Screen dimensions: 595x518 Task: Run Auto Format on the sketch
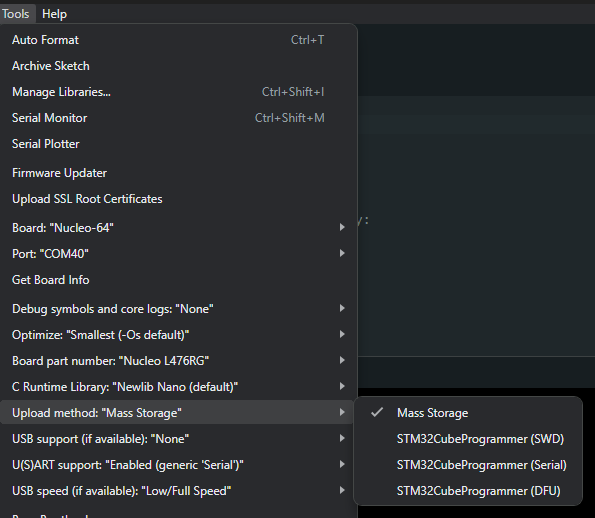(x=178, y=40)
